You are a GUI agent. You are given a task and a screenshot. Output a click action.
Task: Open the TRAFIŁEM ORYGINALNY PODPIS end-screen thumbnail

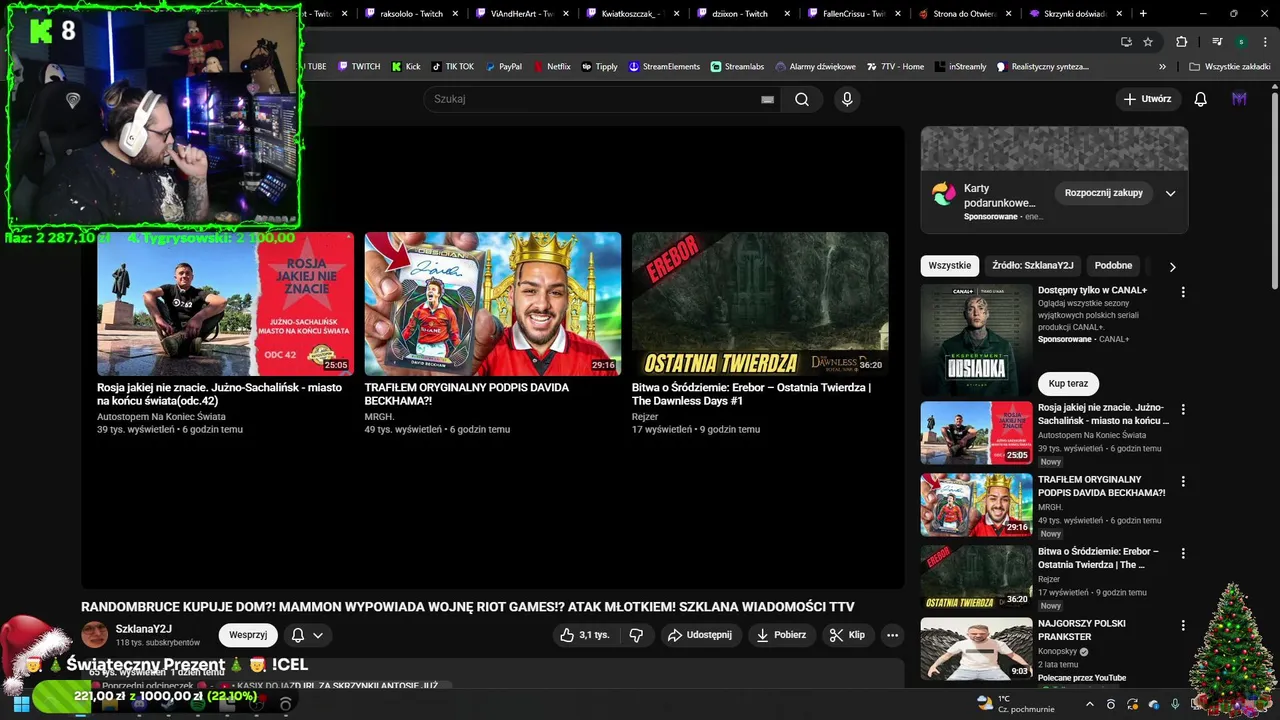pos(493,304)
